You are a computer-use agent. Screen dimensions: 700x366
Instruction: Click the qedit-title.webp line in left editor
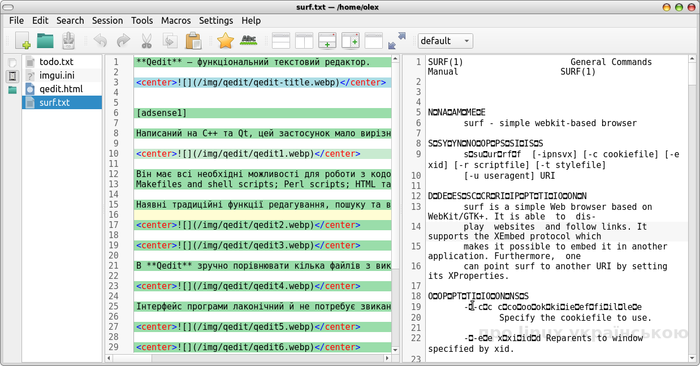(x=262, y=83)
